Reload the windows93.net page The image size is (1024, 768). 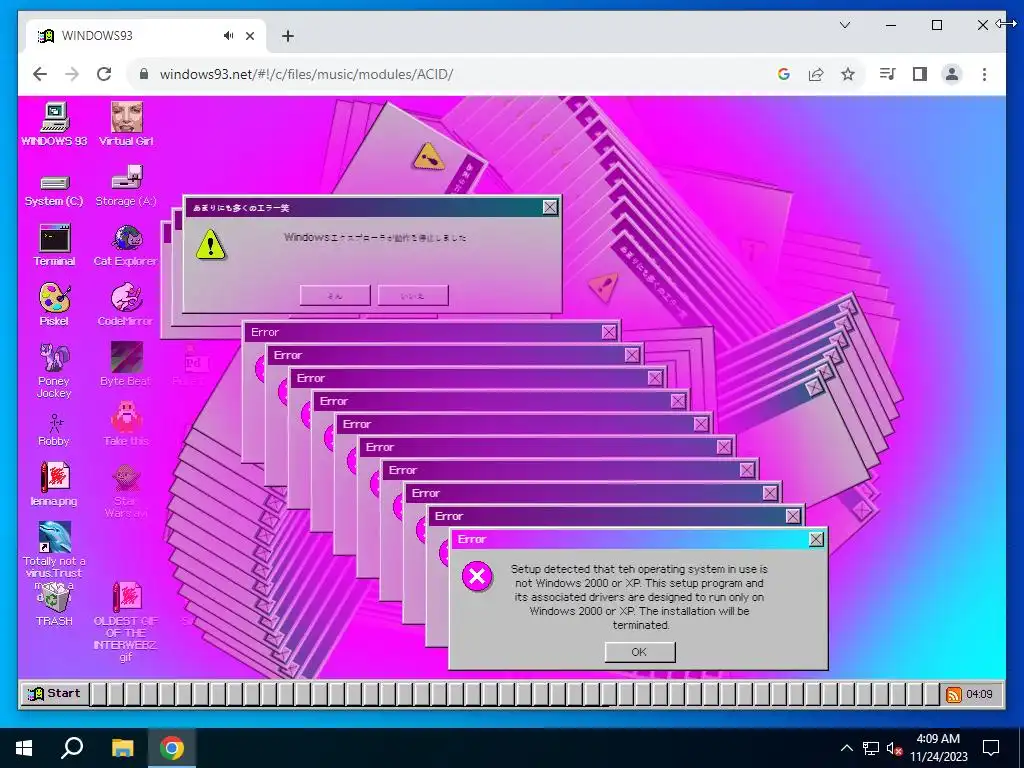[104, 74]
